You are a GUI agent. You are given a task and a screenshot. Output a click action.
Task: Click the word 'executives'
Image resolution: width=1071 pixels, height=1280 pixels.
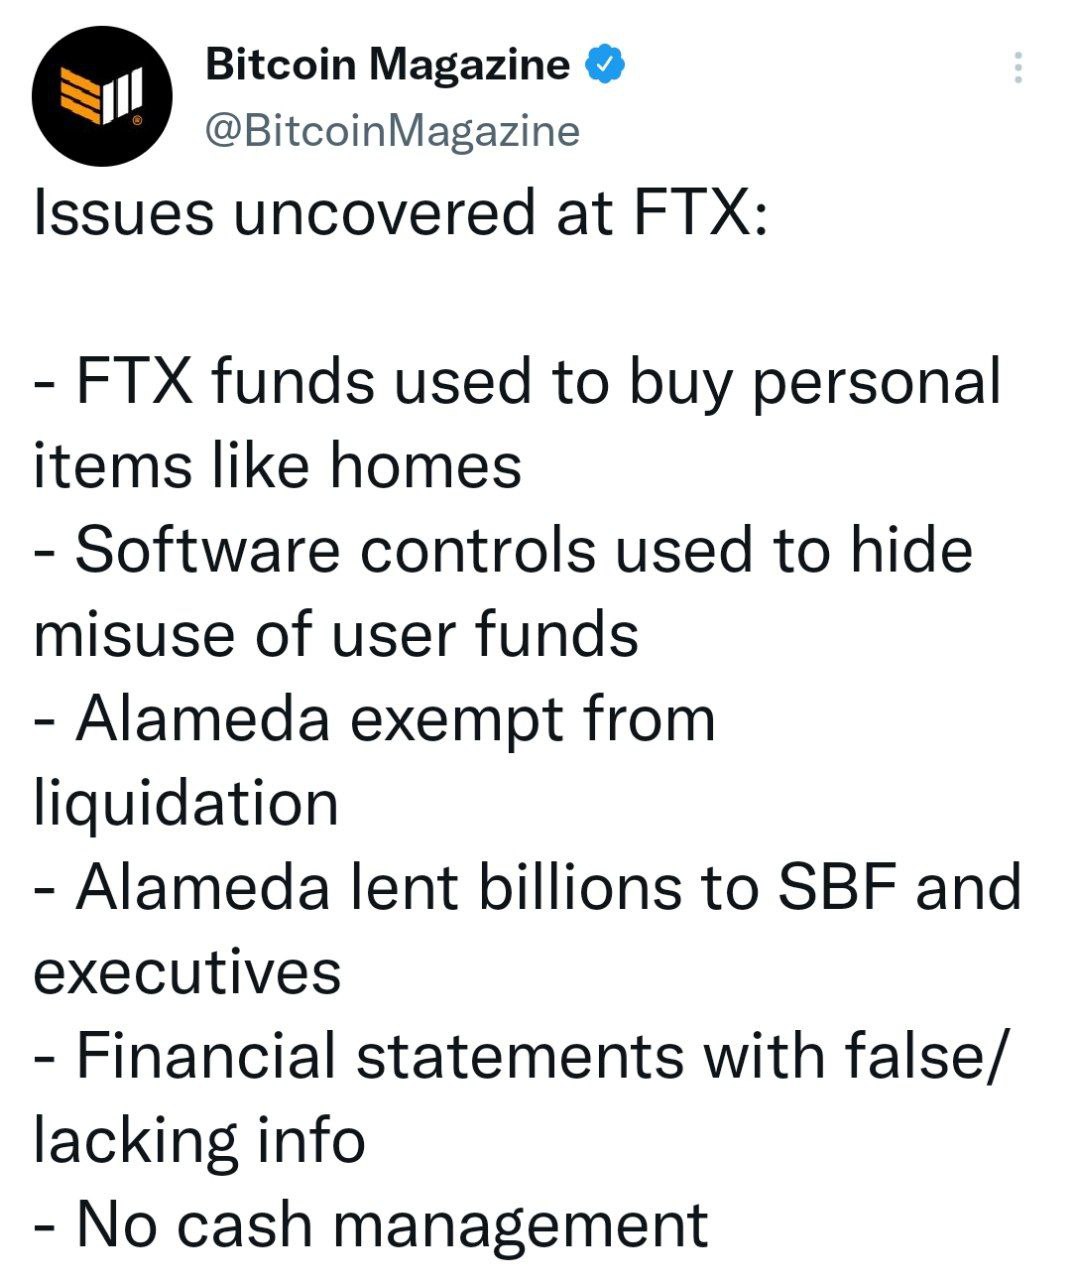click(x=187, y=972)
